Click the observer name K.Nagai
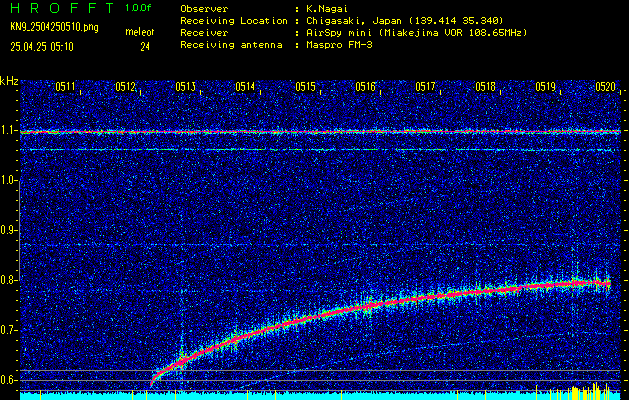The image size is (629, 400). 325,9
